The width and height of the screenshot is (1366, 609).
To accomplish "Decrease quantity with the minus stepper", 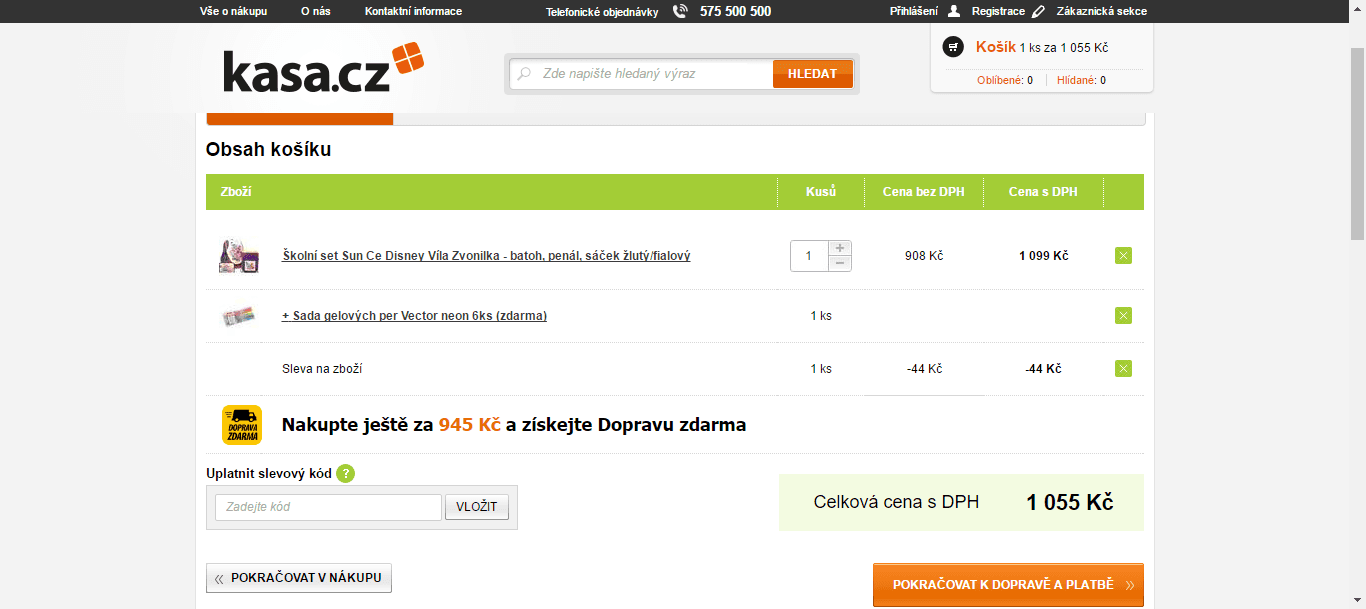I will 840,263.
